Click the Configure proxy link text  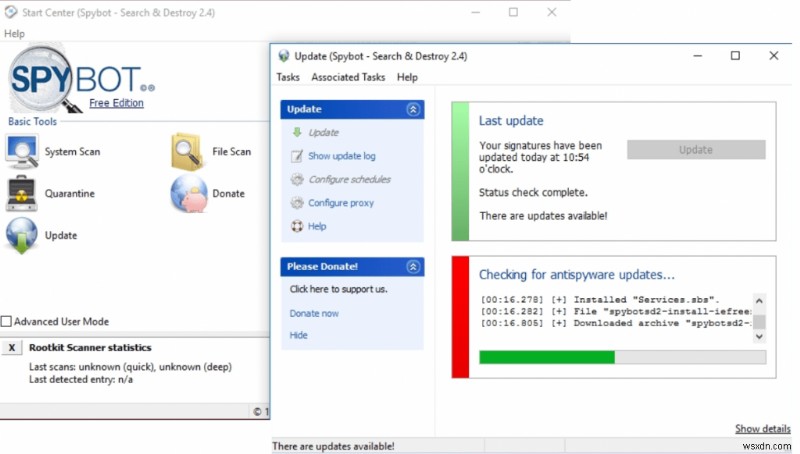tap(341, 203)
